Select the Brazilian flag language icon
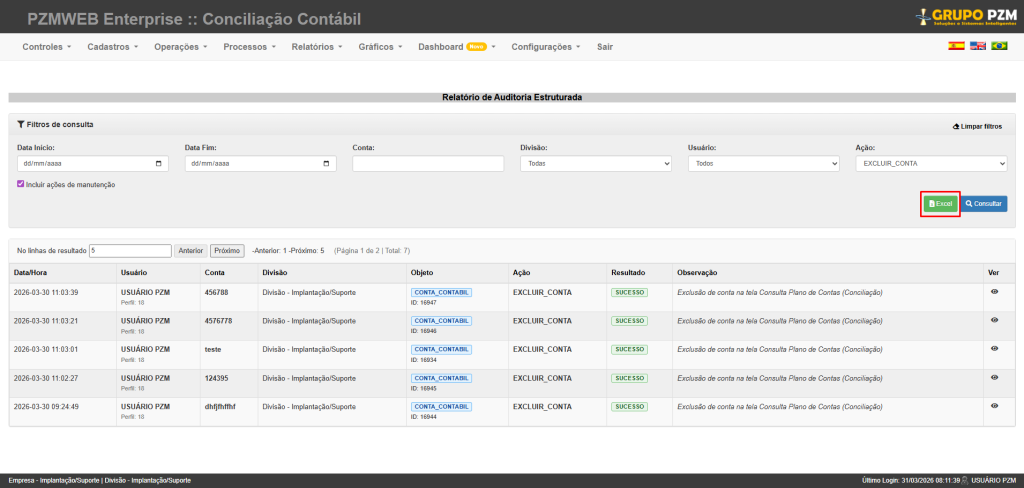This screenshot has height=488, width=1024. (x=999, y=46)
